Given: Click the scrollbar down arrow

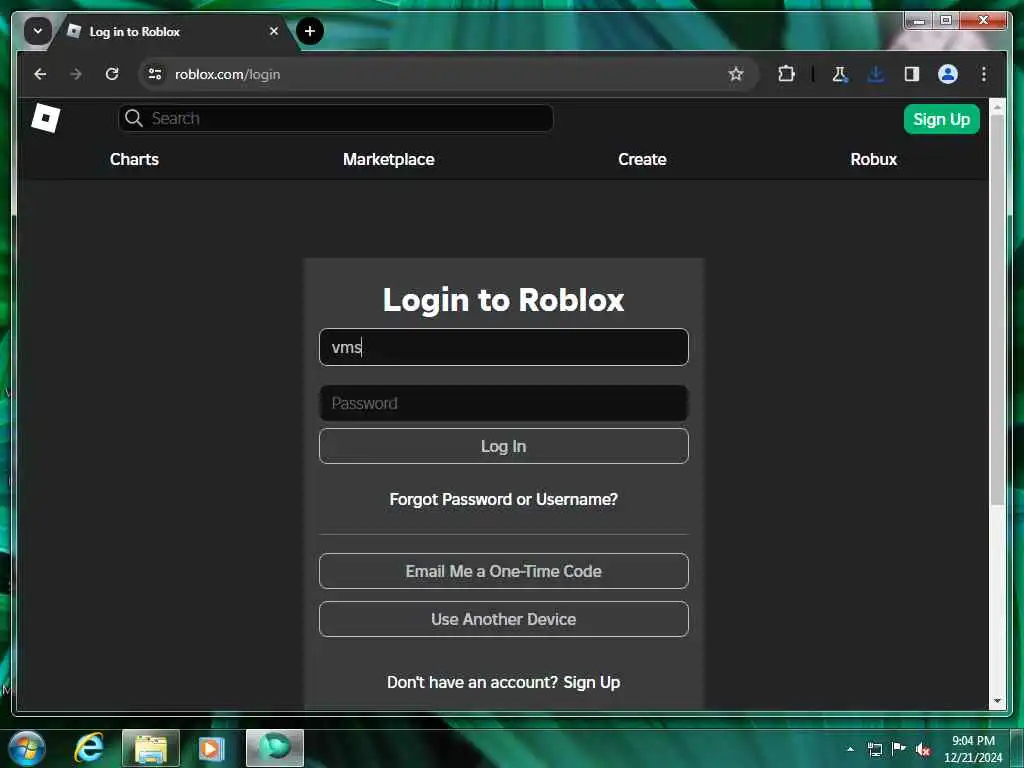Looking at the screenshot, I should pyautogui.click(x=997, y=701).
